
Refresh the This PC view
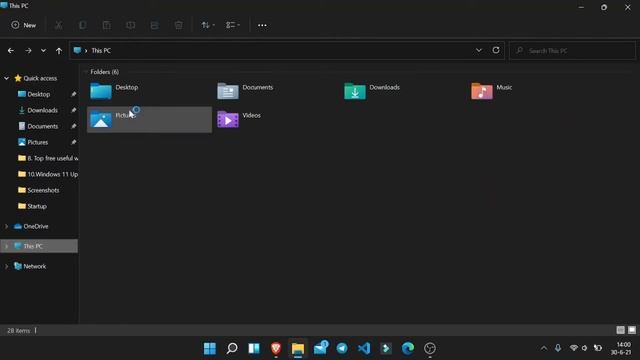(x=496, y=50)
